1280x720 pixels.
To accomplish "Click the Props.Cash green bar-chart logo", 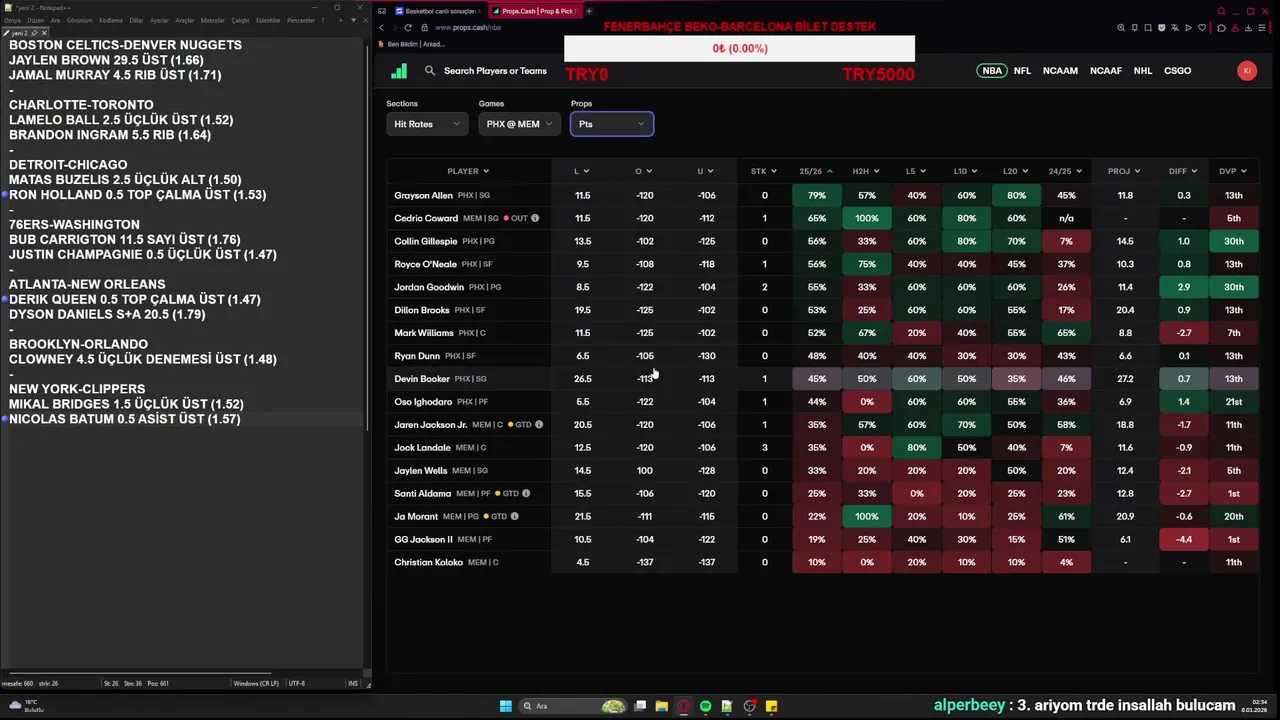I will point(399,71).
